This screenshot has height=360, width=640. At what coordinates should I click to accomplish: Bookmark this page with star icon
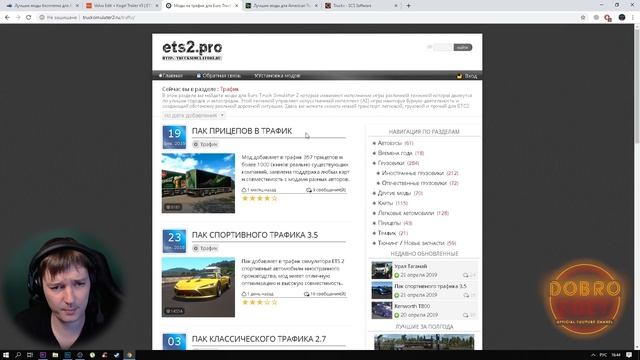(583, 18)
